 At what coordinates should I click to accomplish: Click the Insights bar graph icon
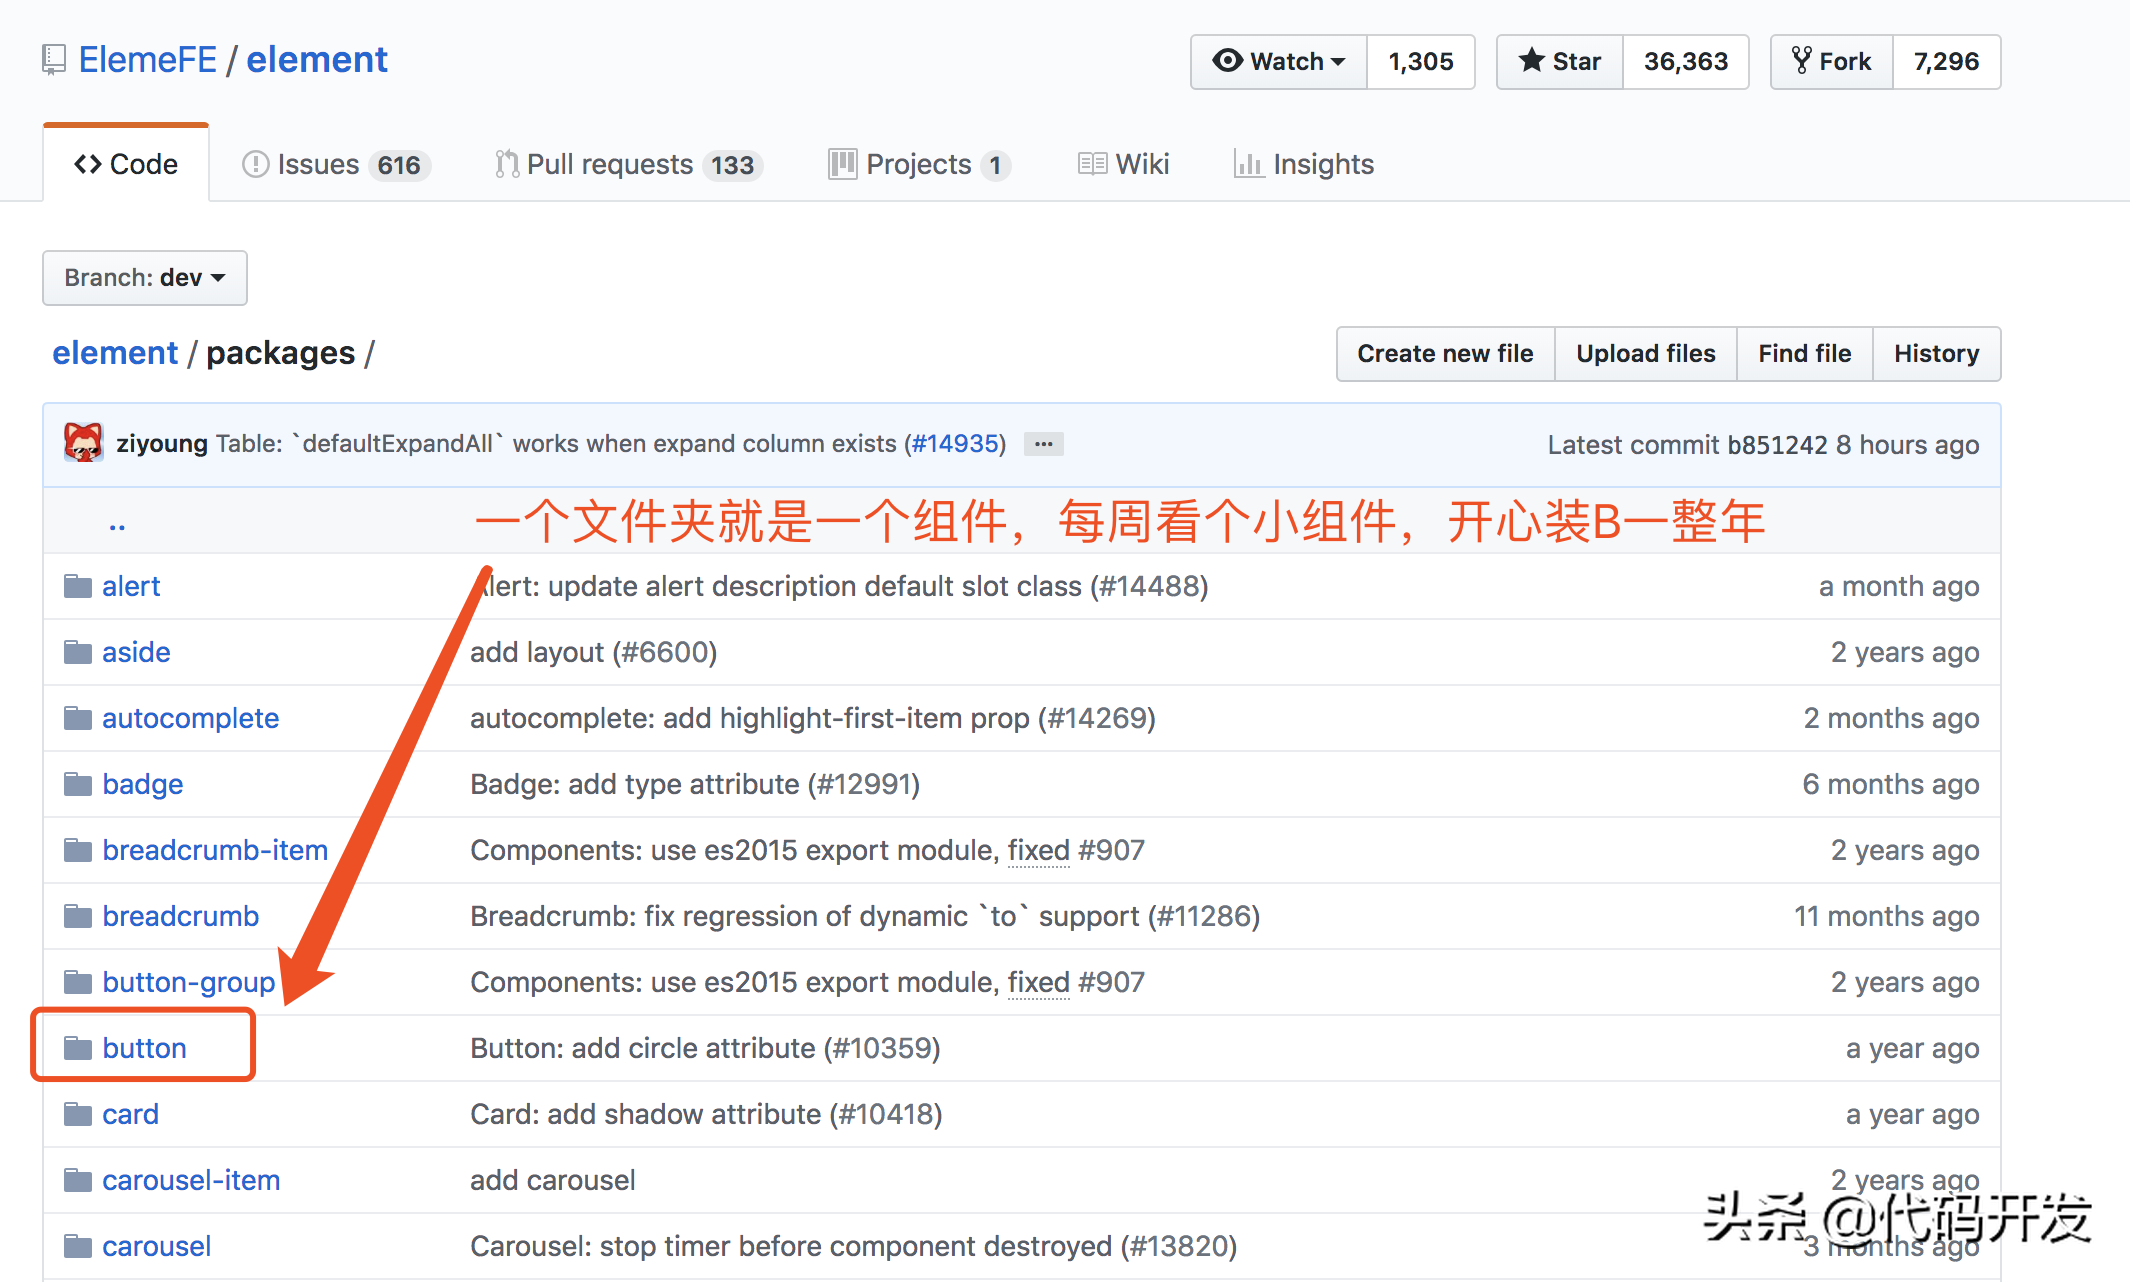pos(1248,164)
